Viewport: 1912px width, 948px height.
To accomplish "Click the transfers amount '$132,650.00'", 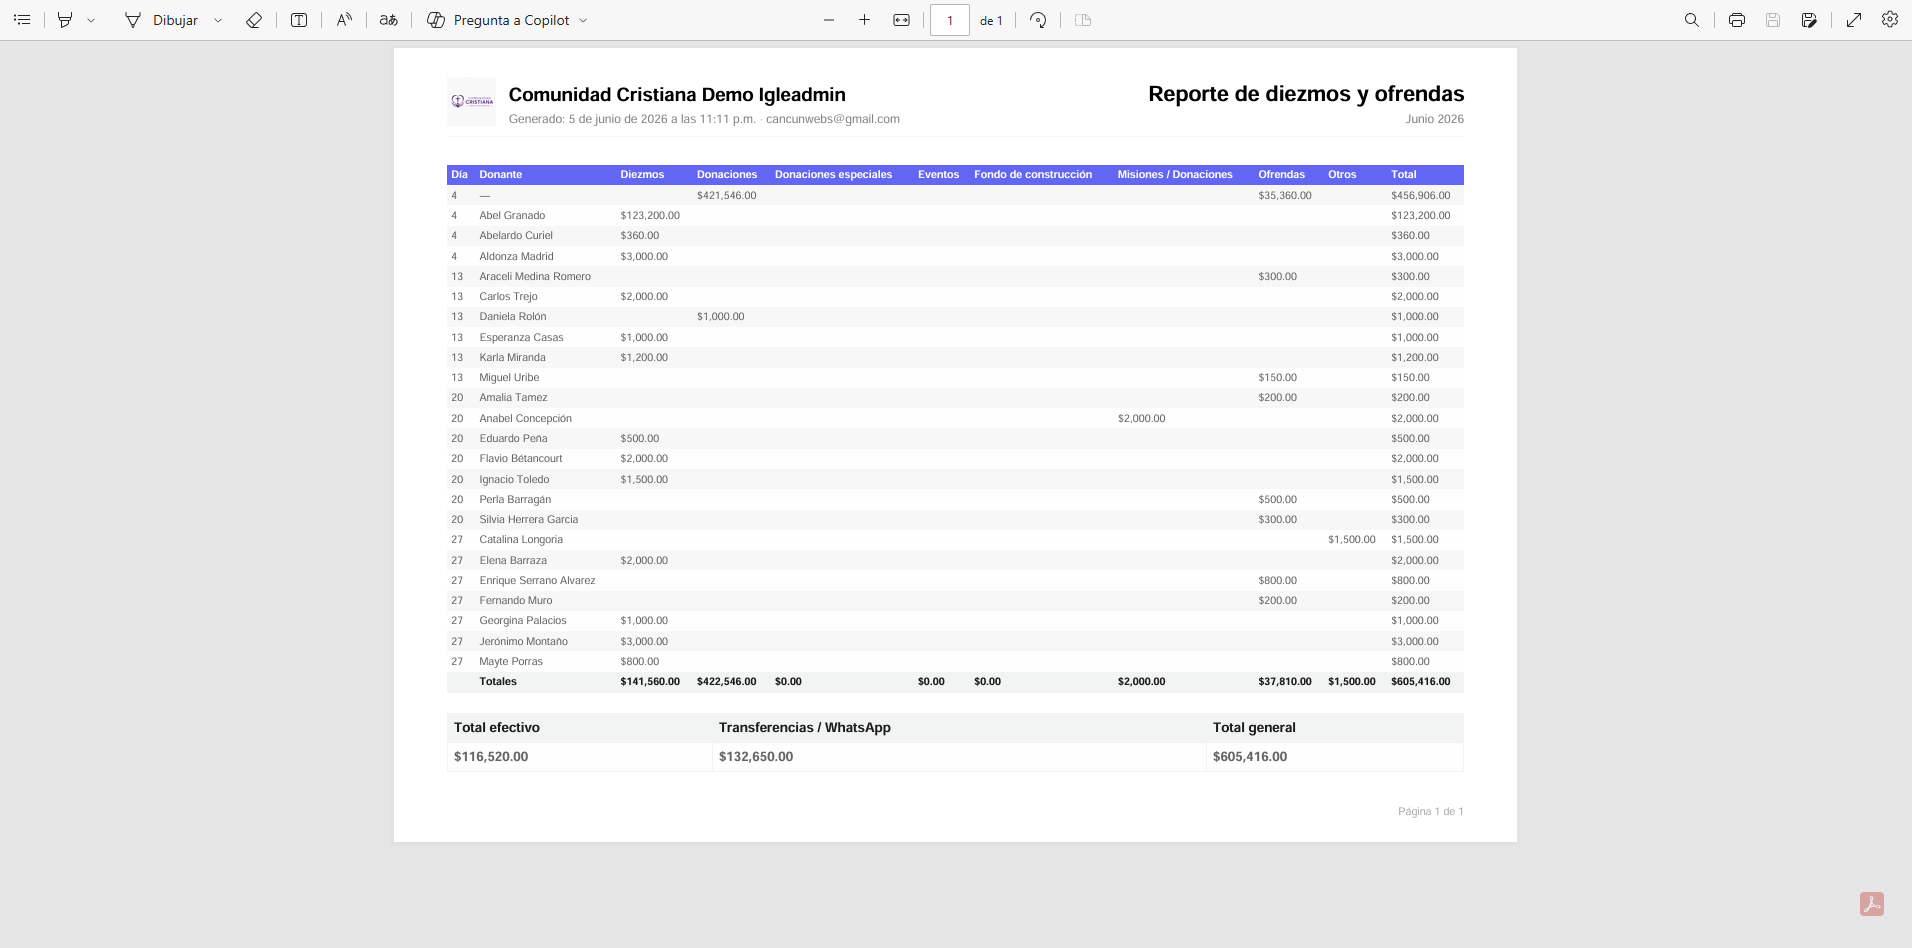I will click(x=756, y=756).
